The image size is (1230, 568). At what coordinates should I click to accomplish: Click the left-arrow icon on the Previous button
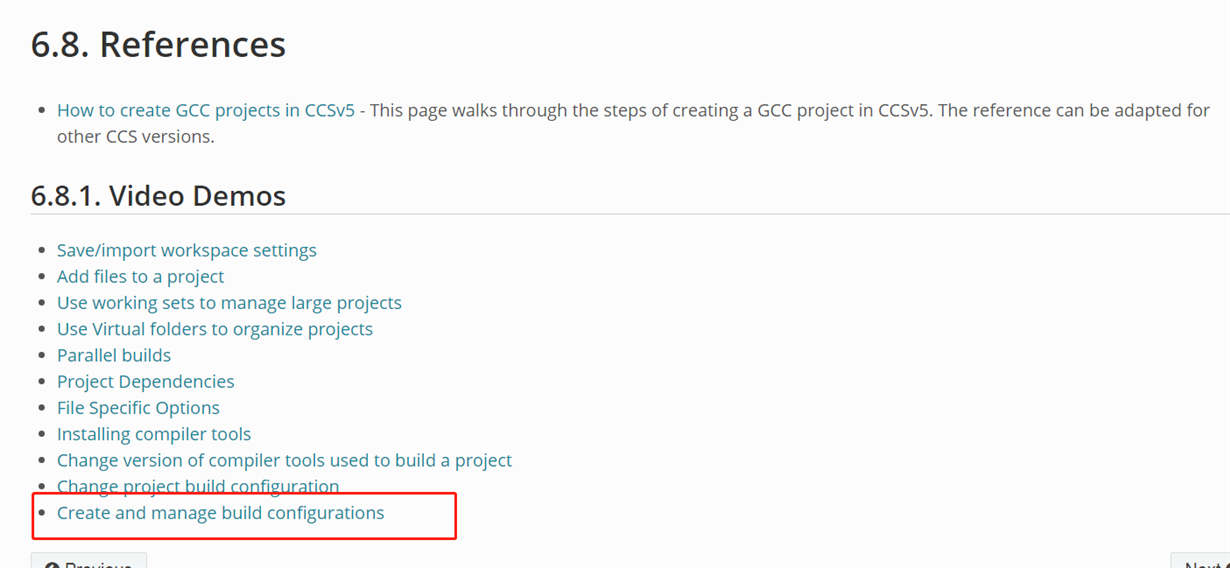(50, 564)
